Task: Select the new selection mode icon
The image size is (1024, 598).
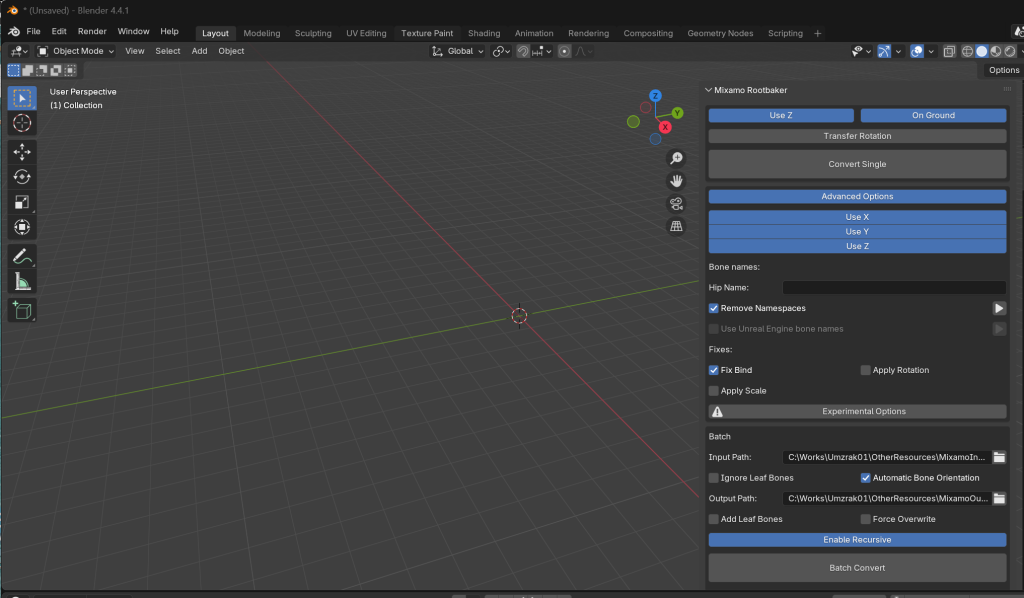Action: (x=14, y=70)
